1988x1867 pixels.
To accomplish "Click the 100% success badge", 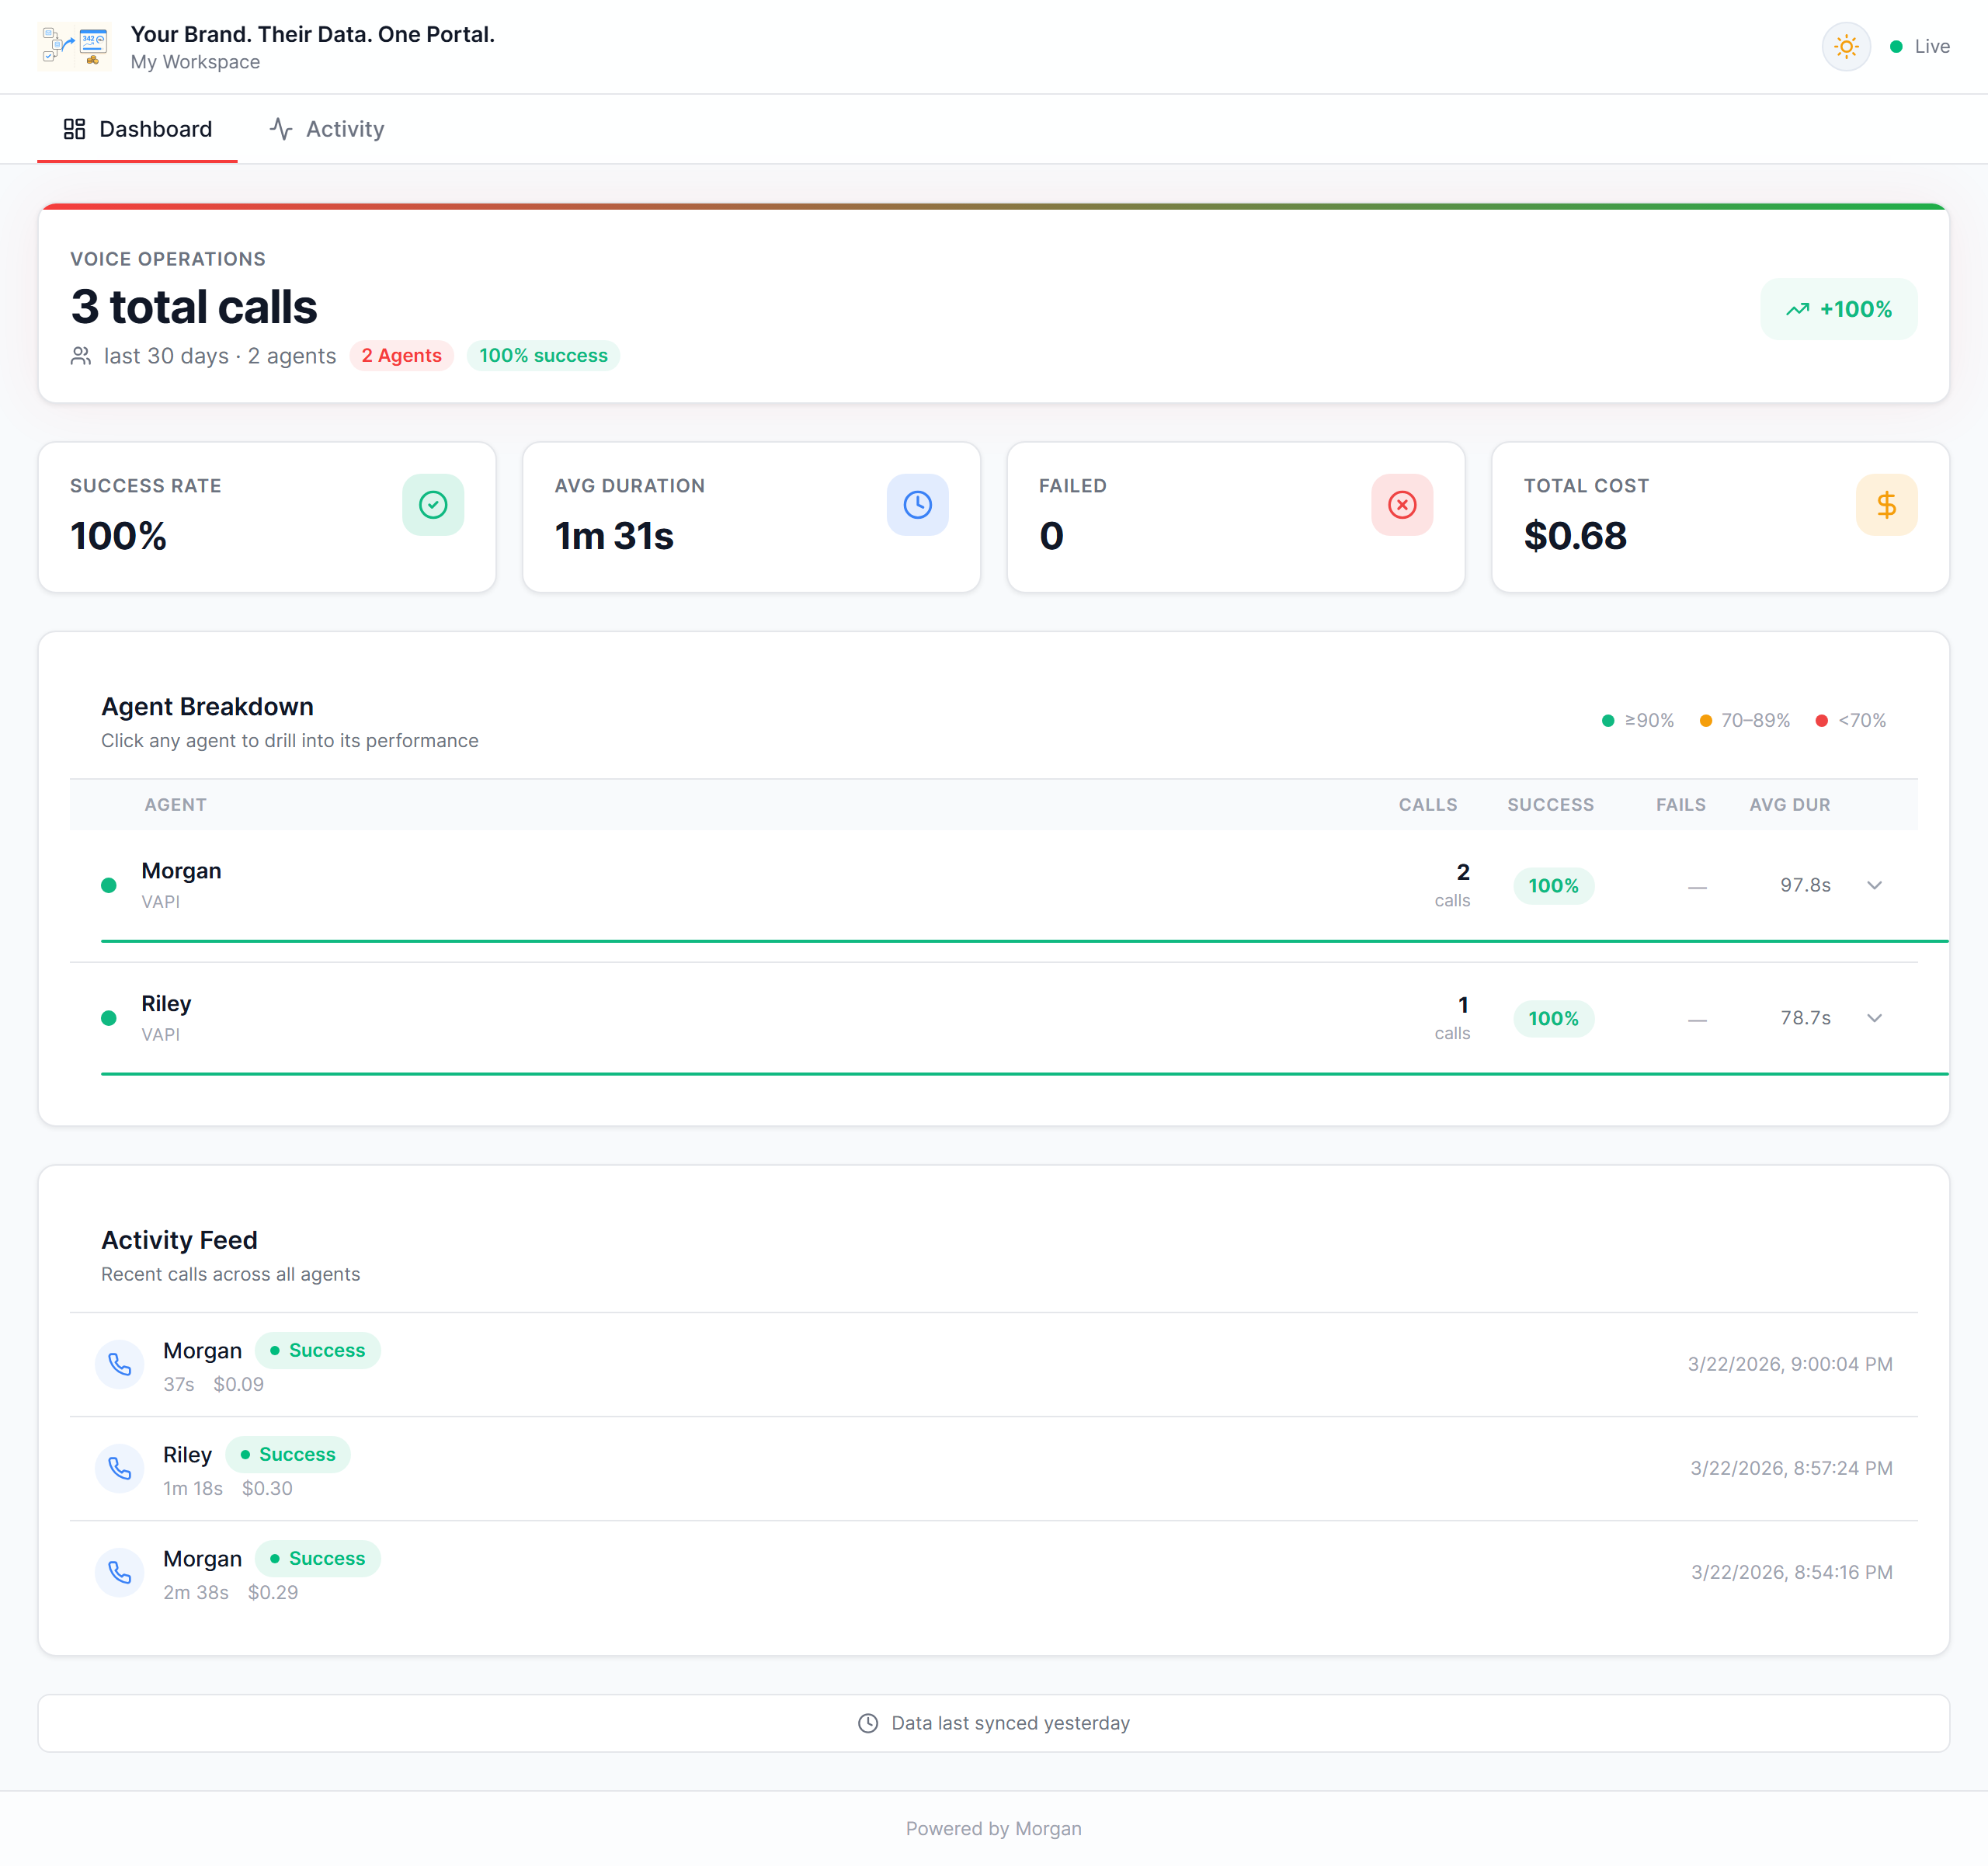I will pos(543,356).
